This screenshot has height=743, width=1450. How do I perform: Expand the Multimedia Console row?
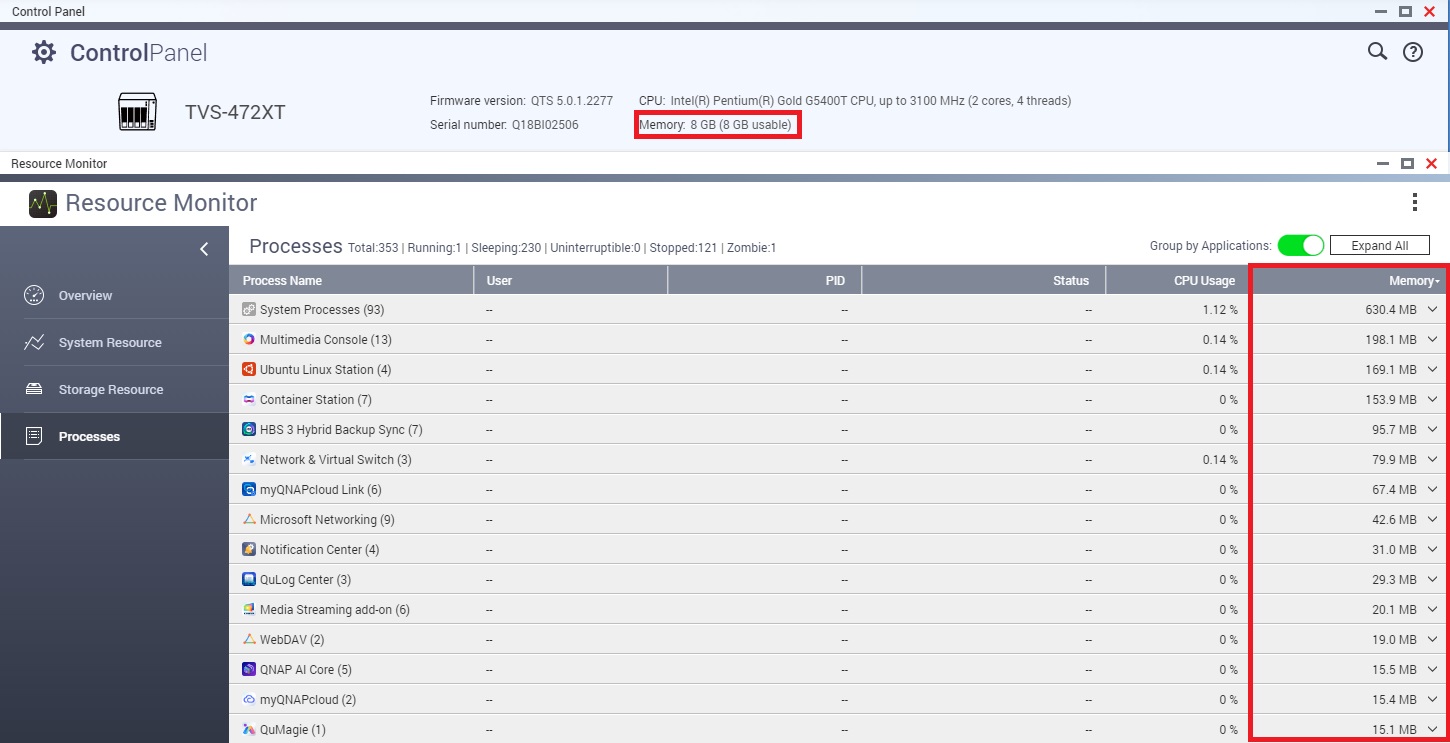pyautogui.click(x=1432, y=340)
